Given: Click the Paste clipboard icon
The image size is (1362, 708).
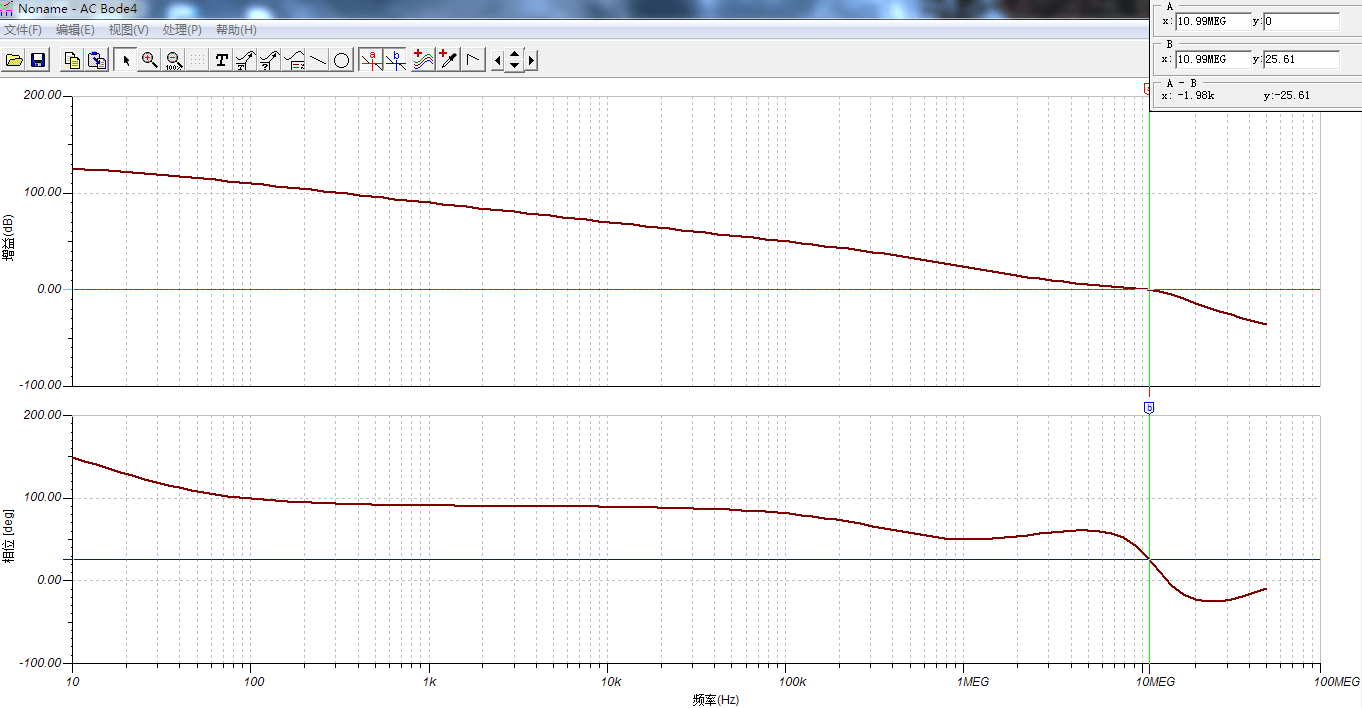Looking at the screenshot, I should coord(97,60).
